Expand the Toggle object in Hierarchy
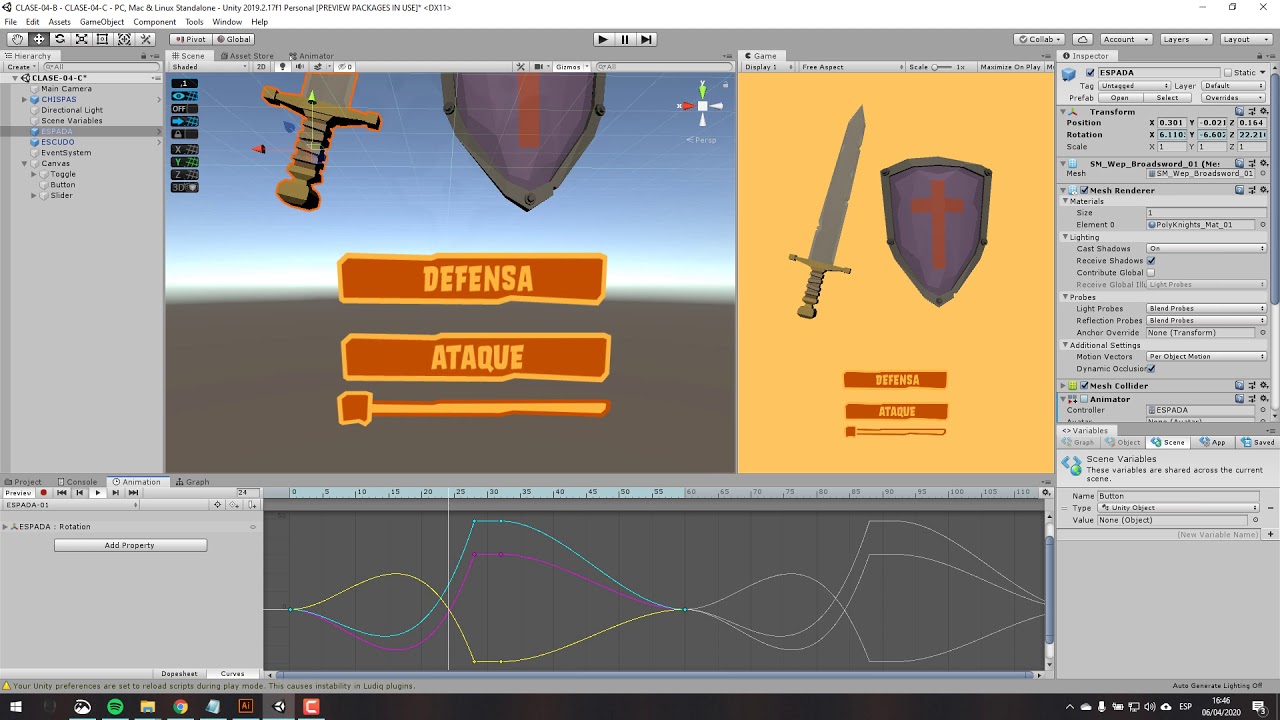This screenshot has height=720, width=1280. click(x=34, y=174)
